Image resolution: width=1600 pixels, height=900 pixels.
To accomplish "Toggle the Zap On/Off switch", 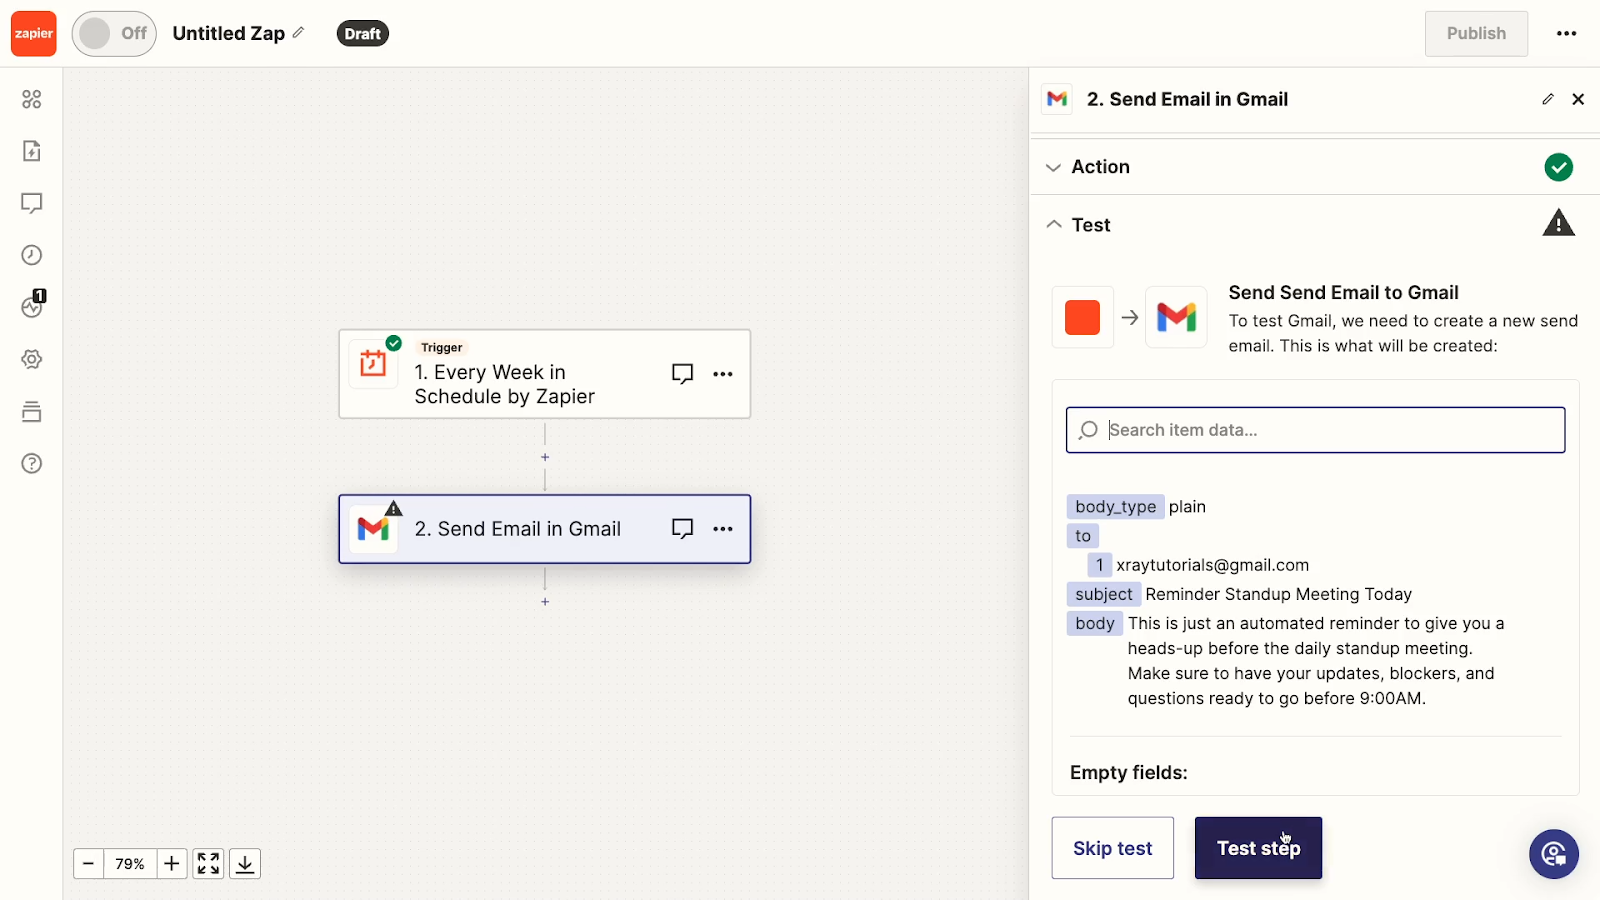I will 114,34.
